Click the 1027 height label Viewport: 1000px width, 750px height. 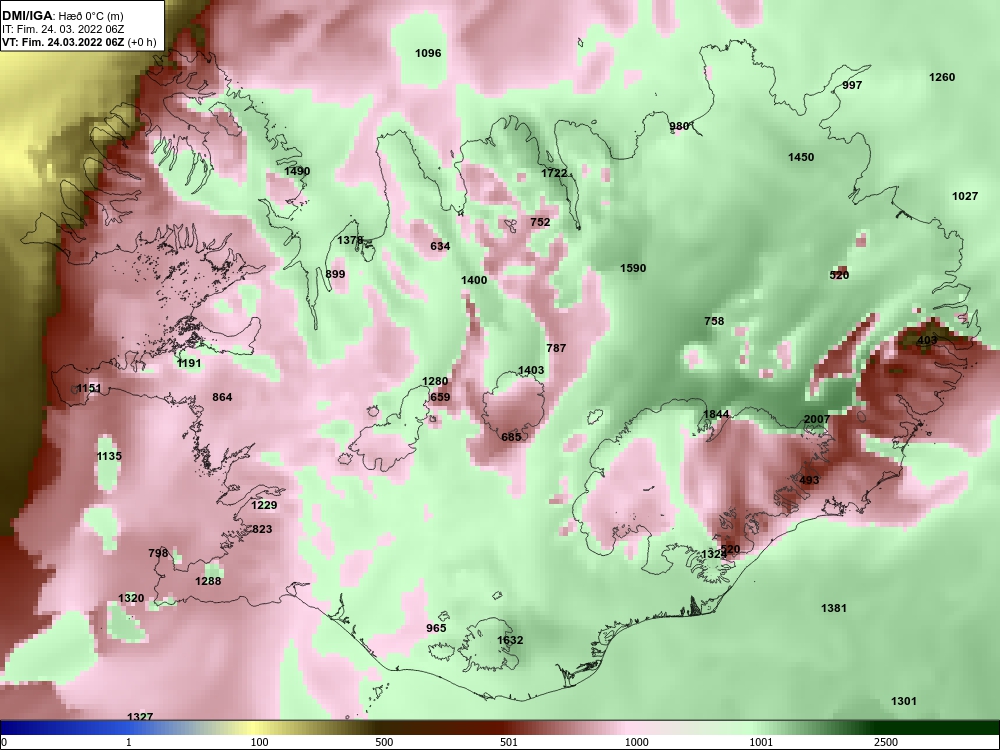click(x=965, y=196)
